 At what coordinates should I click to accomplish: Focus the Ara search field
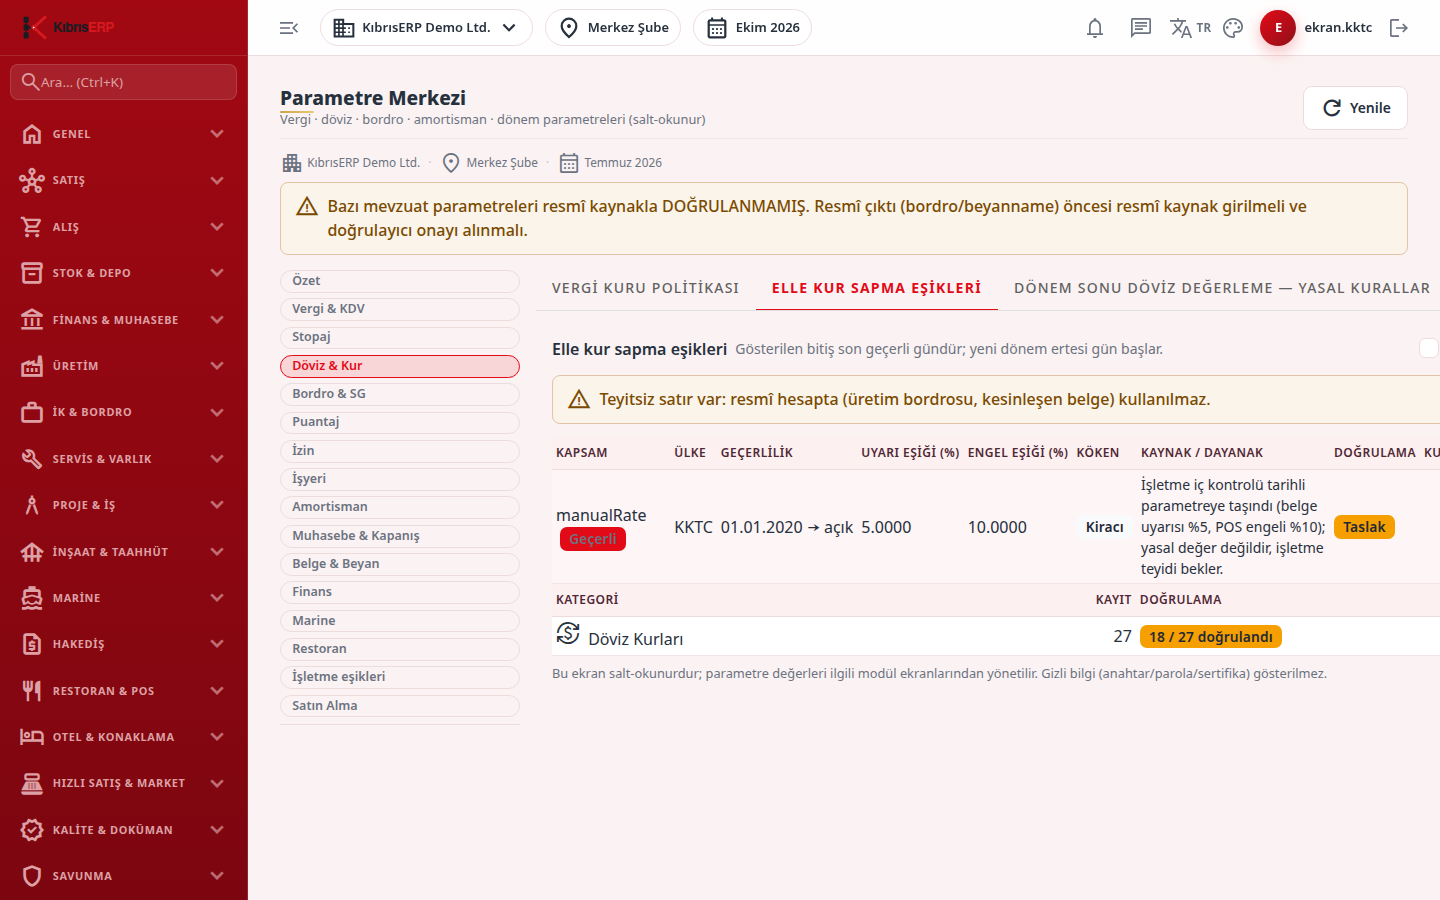[124, 82]
